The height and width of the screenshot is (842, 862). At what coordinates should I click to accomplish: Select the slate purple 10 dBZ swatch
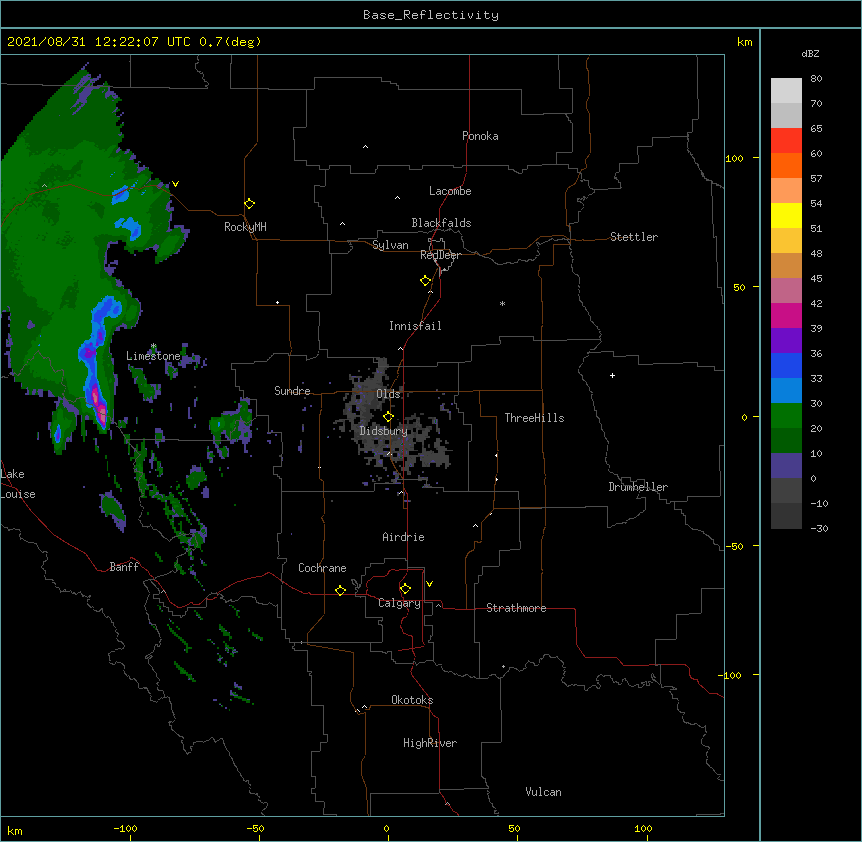(786, 466)
